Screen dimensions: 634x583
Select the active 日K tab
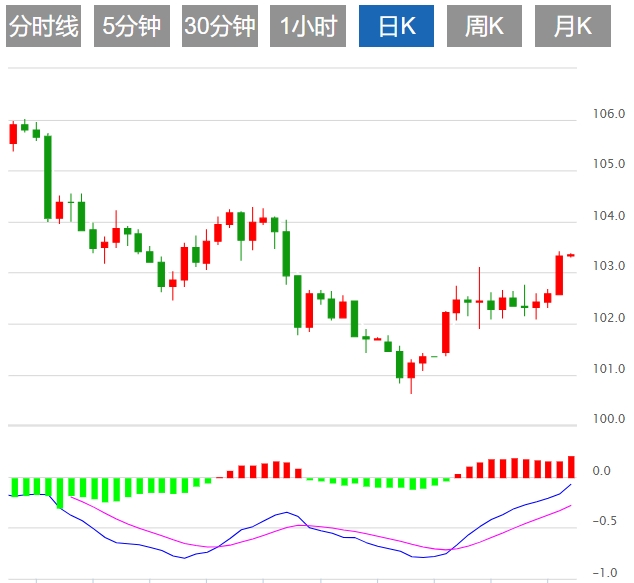point(397,26)
